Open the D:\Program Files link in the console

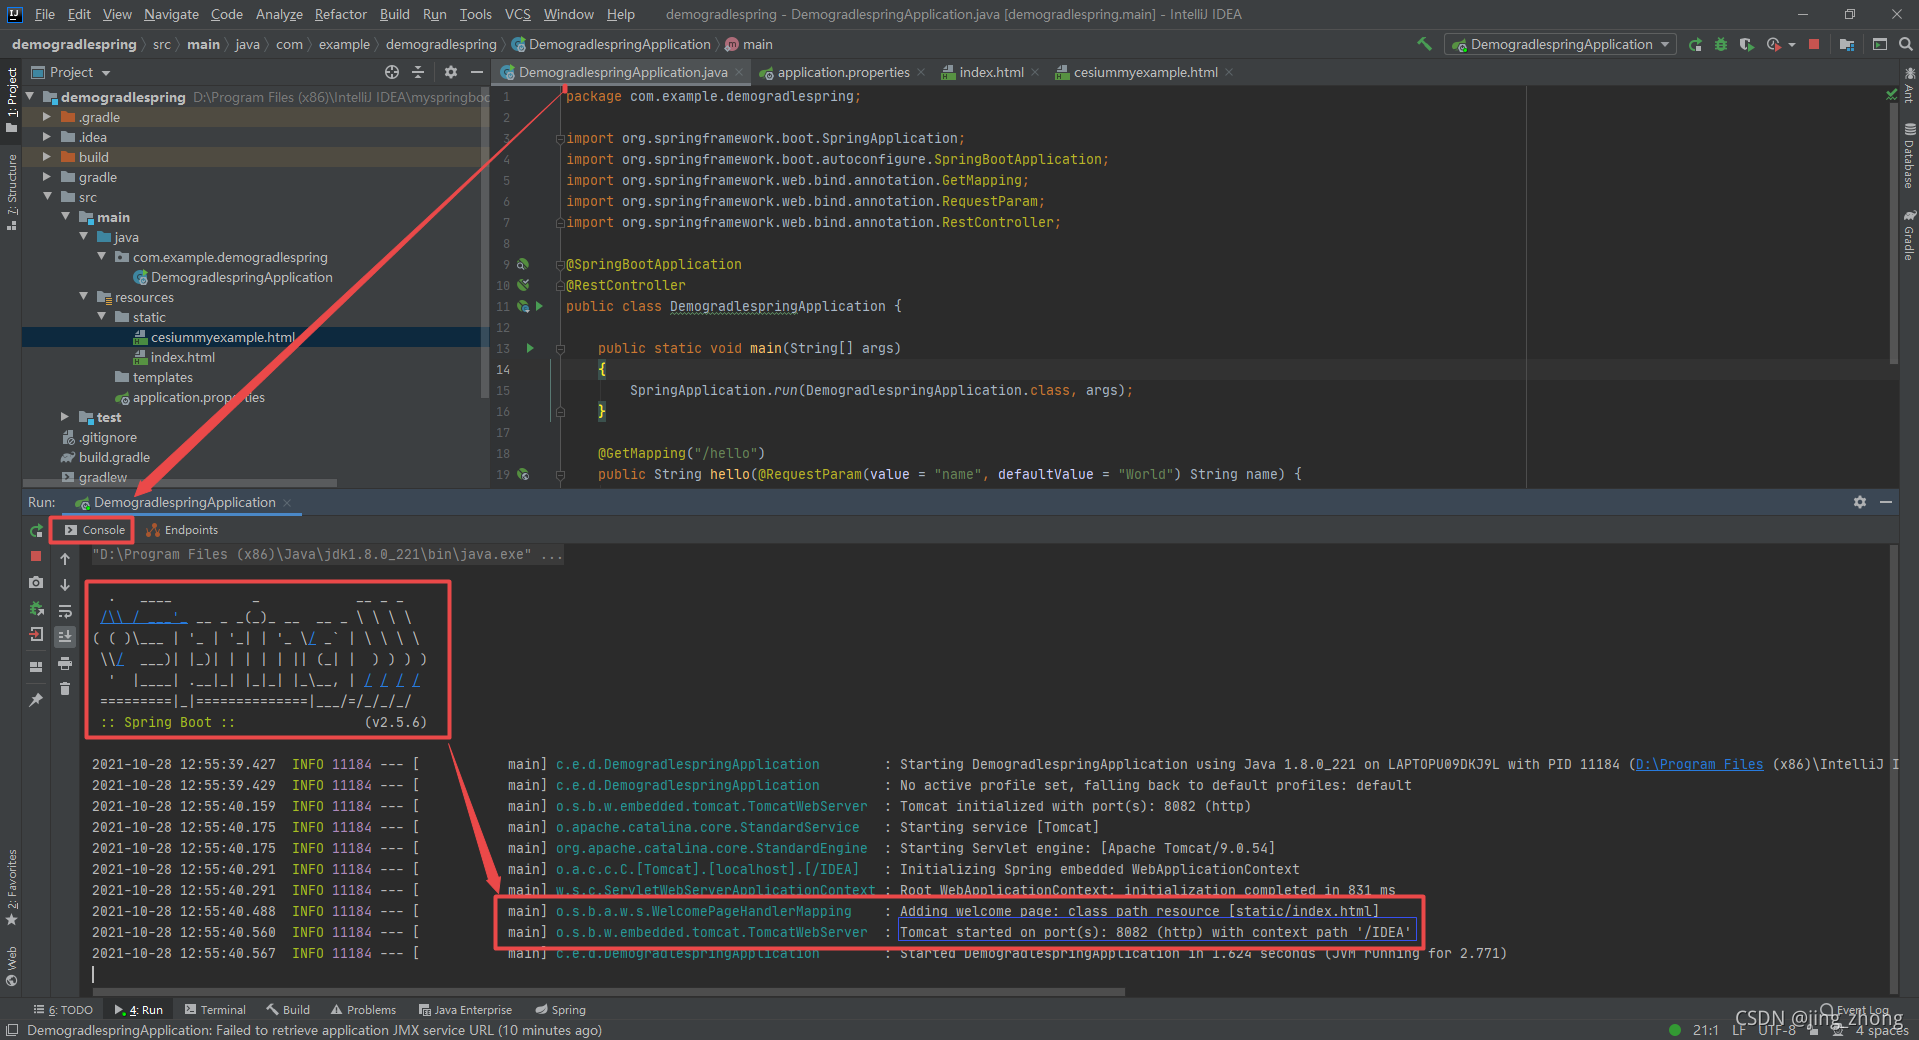tap(1699, 764)
